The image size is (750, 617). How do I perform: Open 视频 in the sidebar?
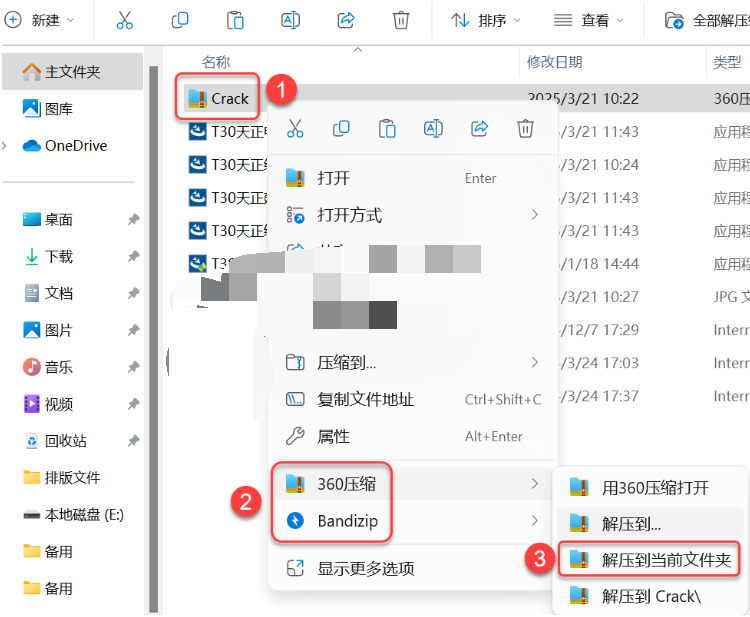tap(48, 404)
